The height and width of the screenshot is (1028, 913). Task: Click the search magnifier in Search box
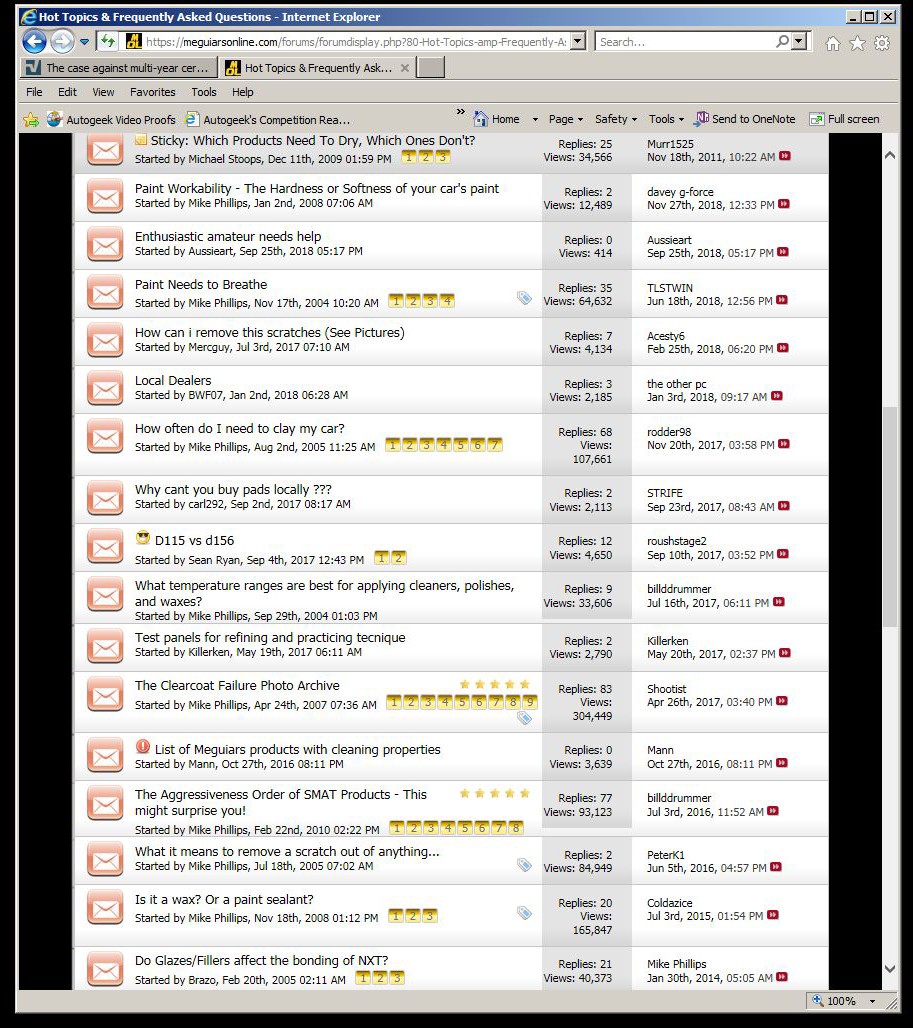pyautogui.click(x=783, y=42)
